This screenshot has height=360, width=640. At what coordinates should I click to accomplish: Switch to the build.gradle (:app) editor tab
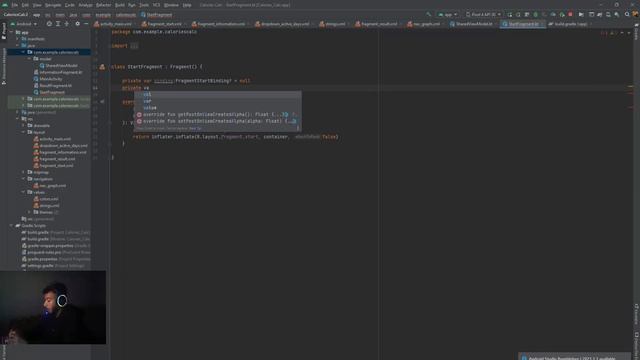click(x=568, y=24)
